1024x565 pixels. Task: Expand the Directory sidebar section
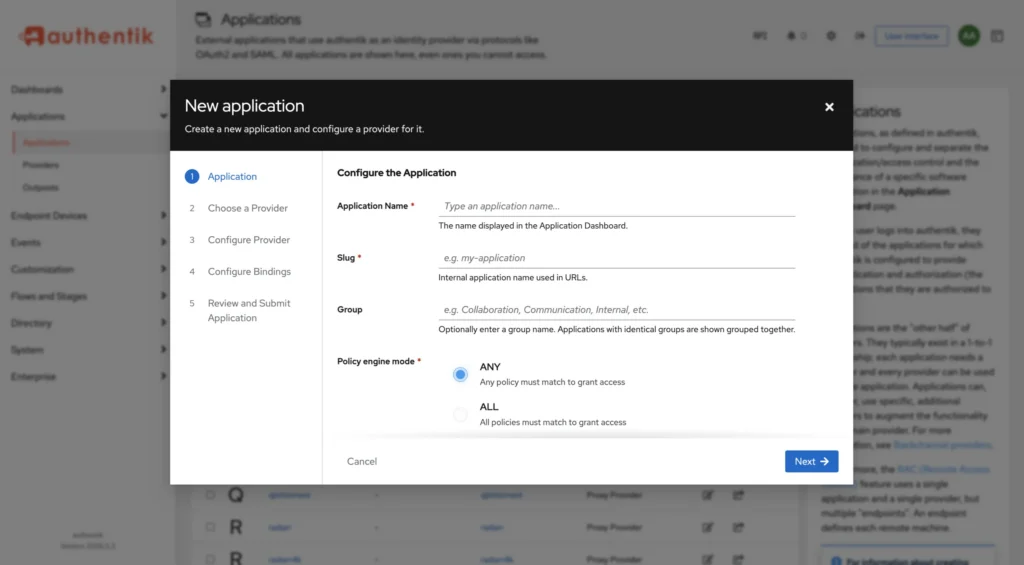88,323
